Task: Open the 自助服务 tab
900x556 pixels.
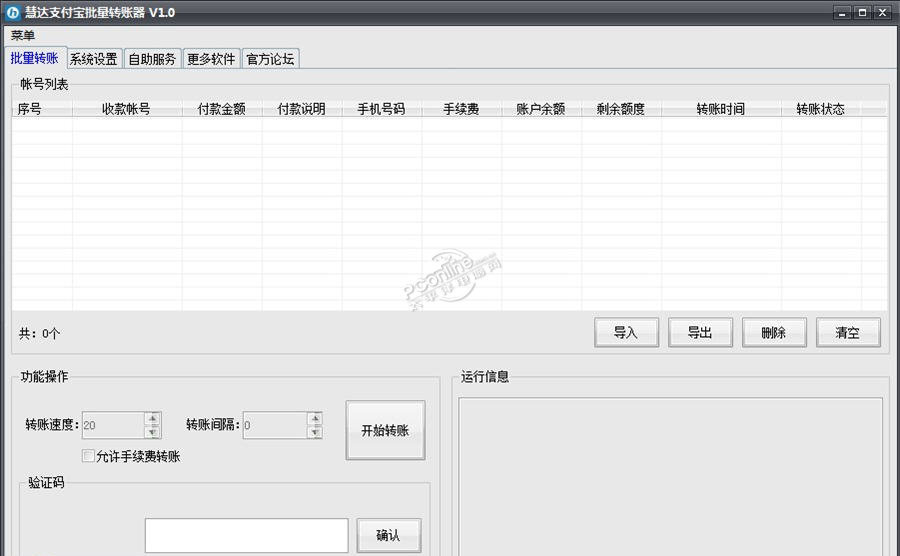Action: coord(152,59)
